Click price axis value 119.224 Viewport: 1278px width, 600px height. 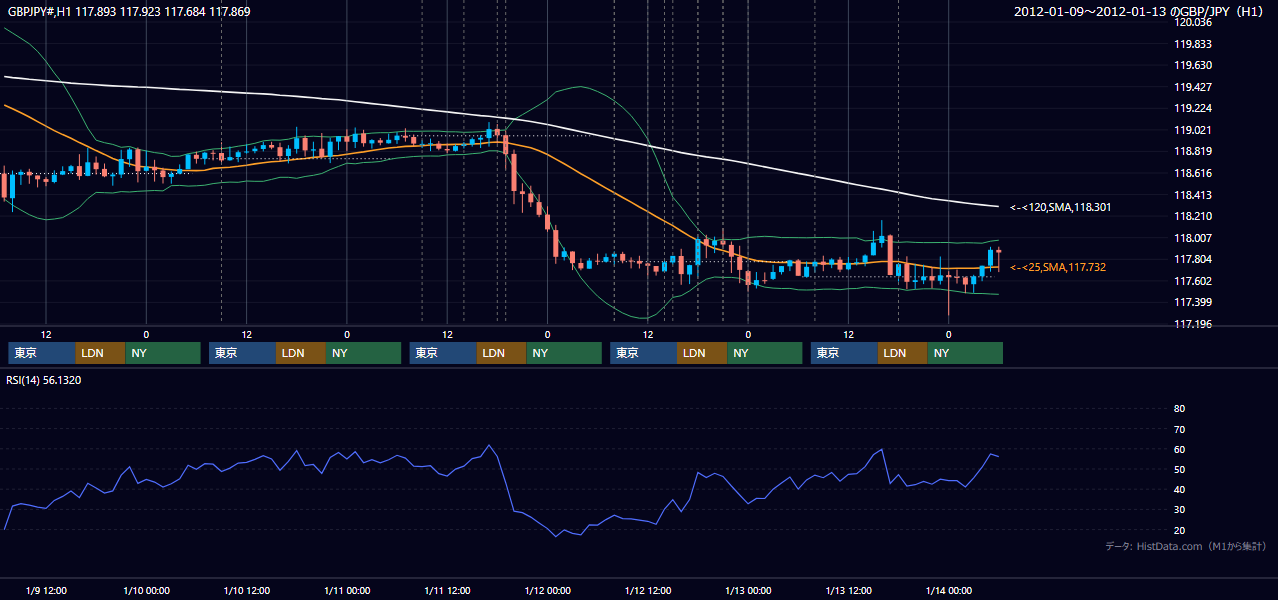tap(1192, 108)
